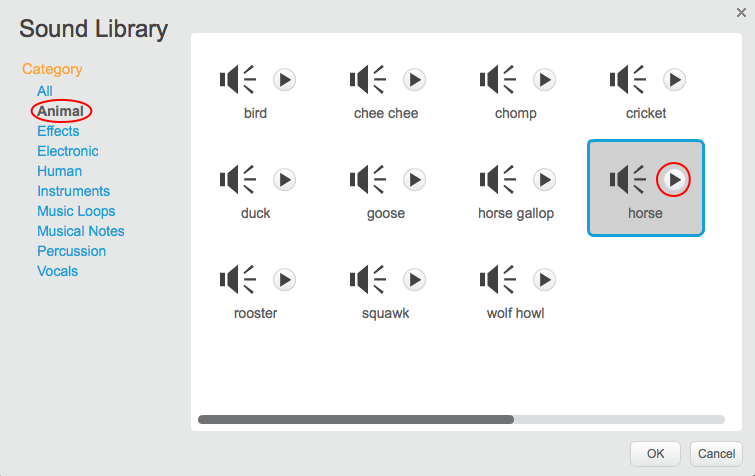Click the goose speaker icon
The image size is (755, 476).
point(367,179)
